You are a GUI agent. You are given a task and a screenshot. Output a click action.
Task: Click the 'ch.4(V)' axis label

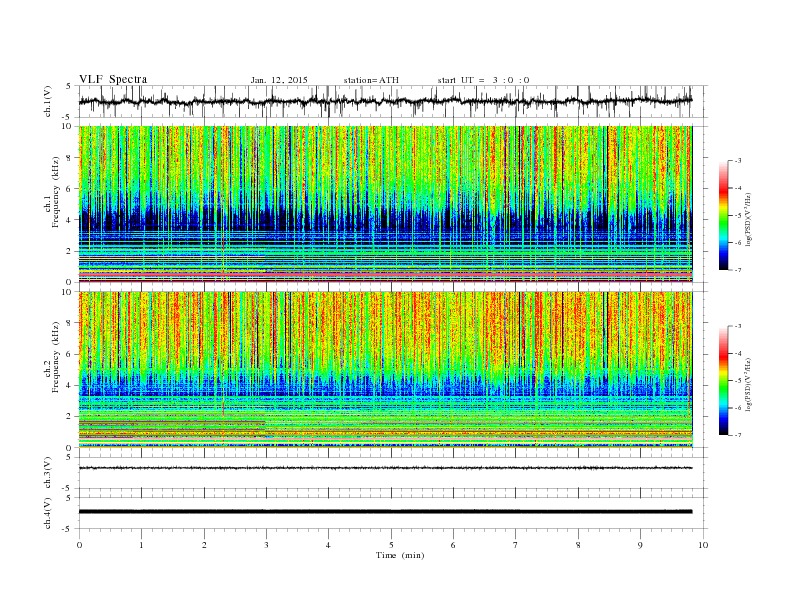[x=47, y=513]
